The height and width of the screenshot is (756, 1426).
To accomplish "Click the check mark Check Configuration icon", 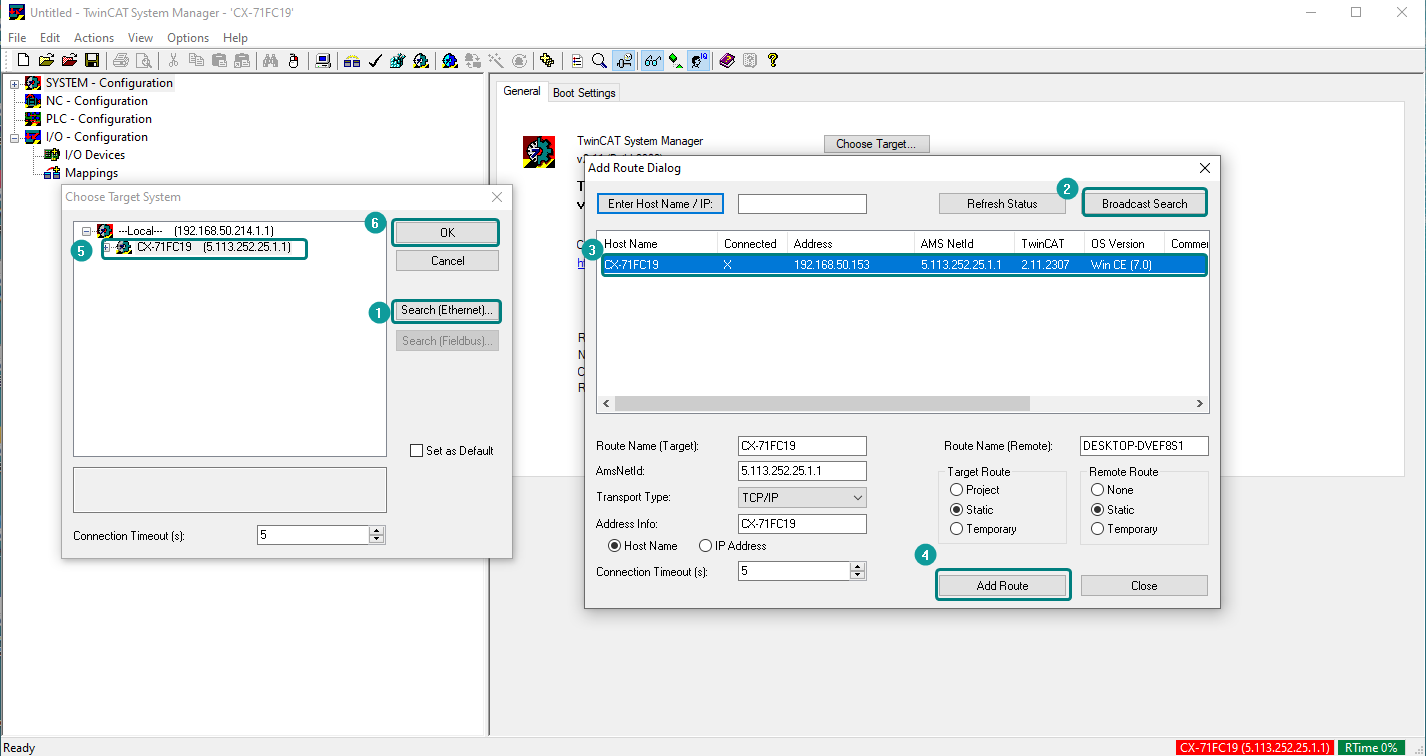I will [375, 61].
